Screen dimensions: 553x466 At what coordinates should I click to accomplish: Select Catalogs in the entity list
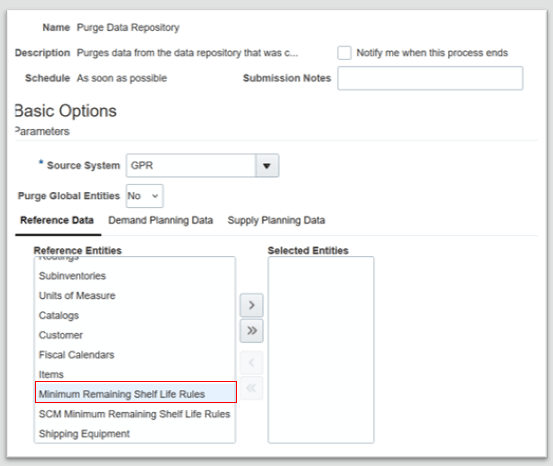135,315
